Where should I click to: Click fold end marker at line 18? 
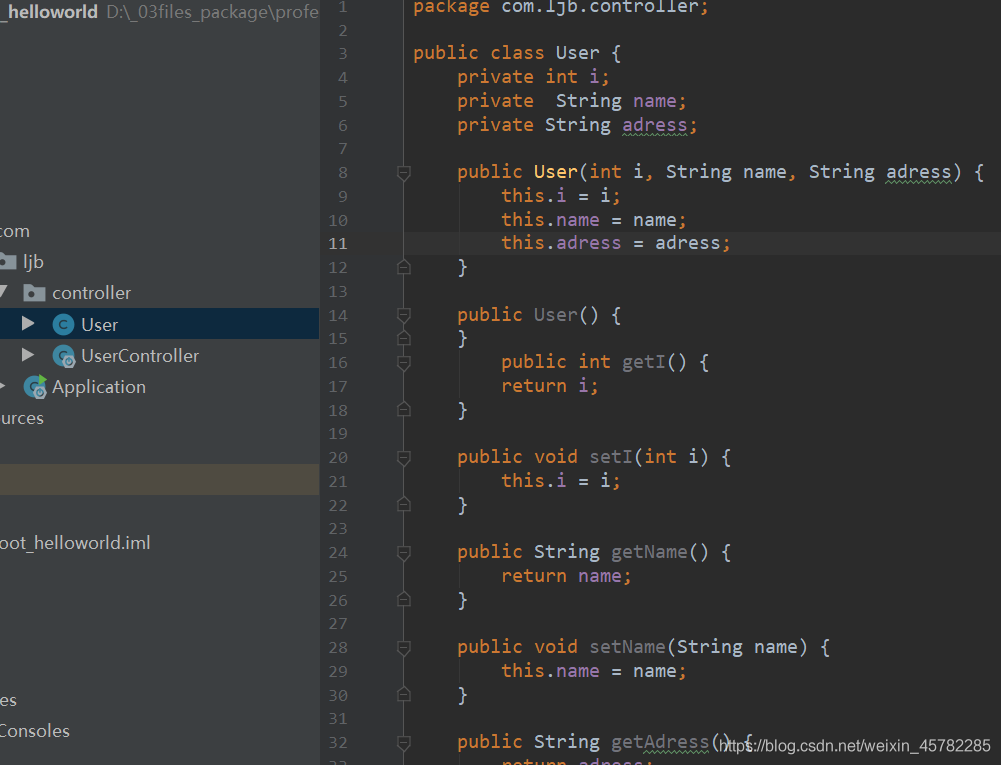point(403,410)
